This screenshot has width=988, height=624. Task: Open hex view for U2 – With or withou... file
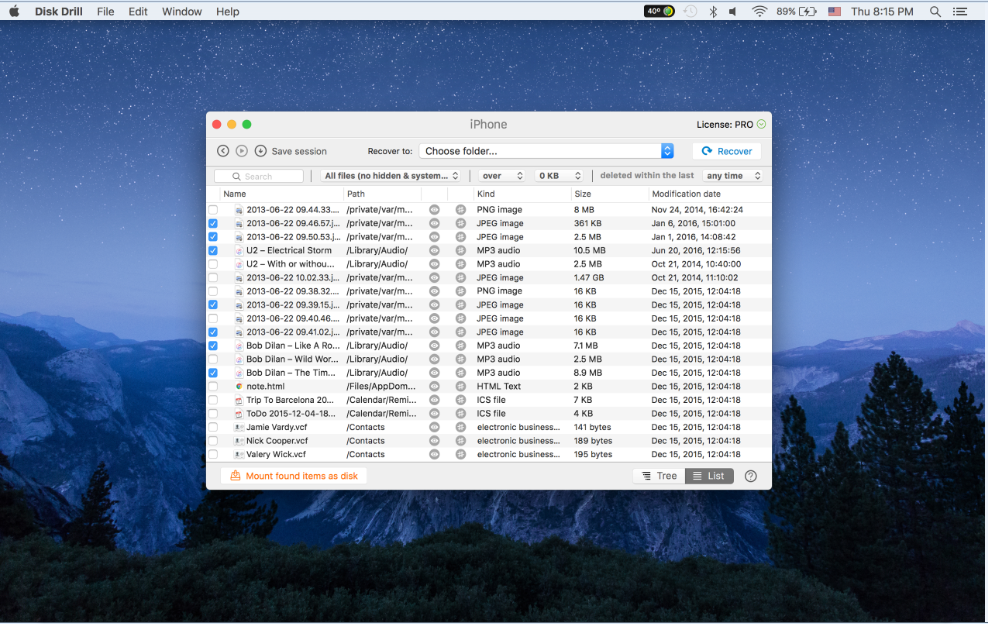(461, 264)
